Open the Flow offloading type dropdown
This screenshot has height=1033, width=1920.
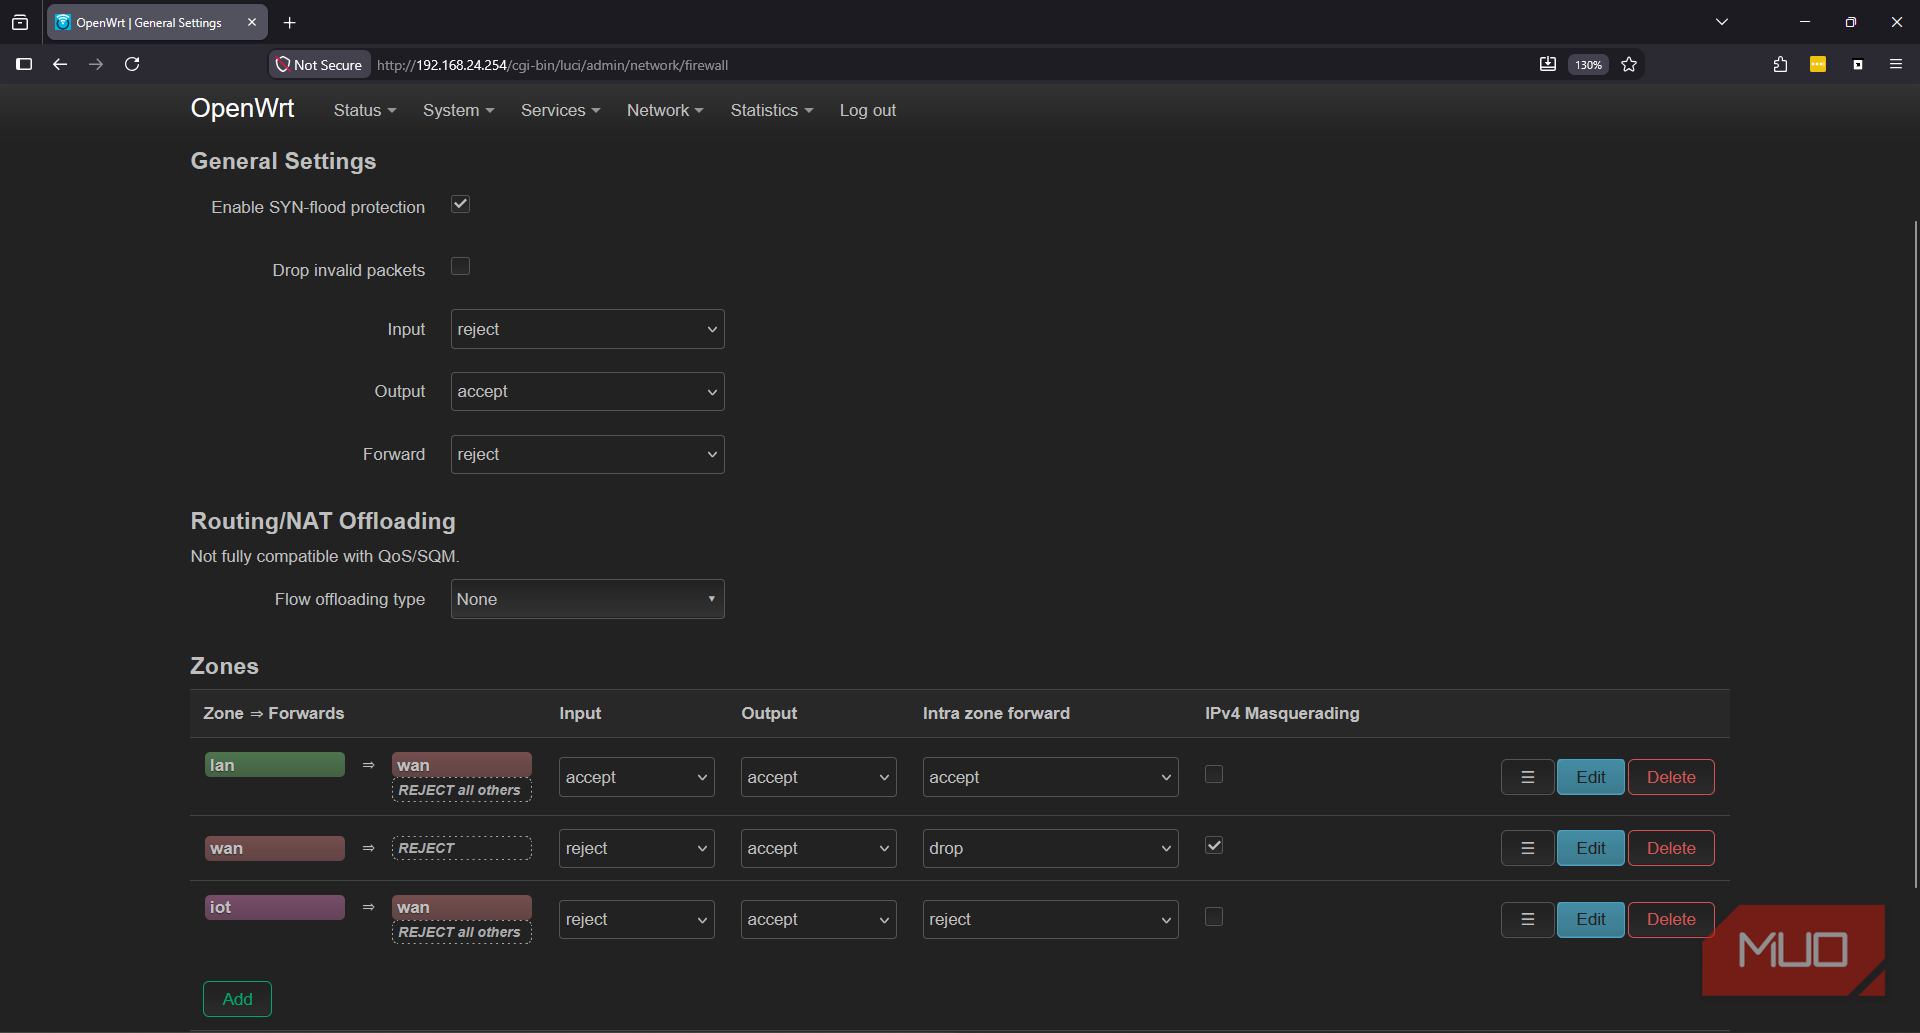point(588,599)
